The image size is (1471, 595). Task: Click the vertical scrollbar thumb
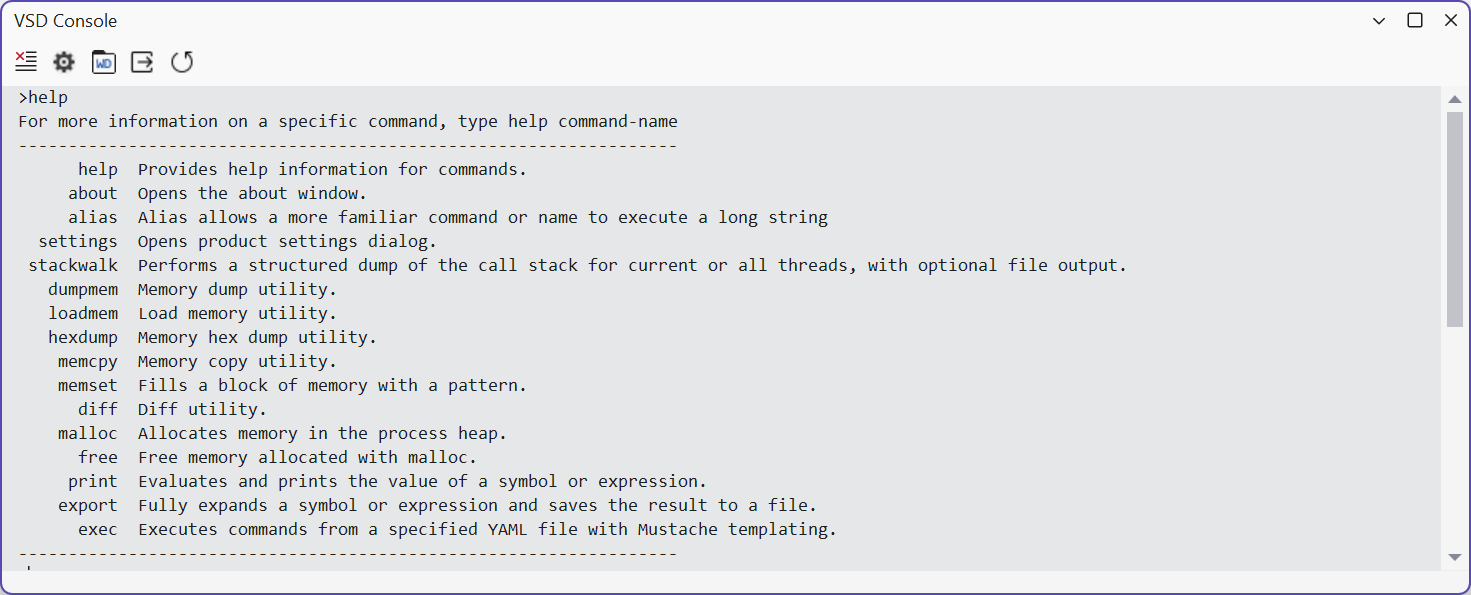[x=1455, y=219]
